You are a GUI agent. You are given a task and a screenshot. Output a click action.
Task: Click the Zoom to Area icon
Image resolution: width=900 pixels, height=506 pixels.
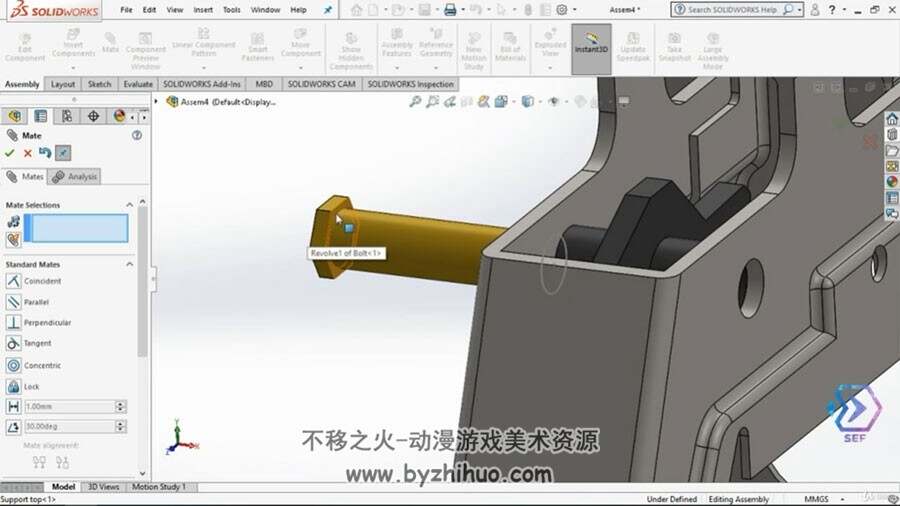432,102
